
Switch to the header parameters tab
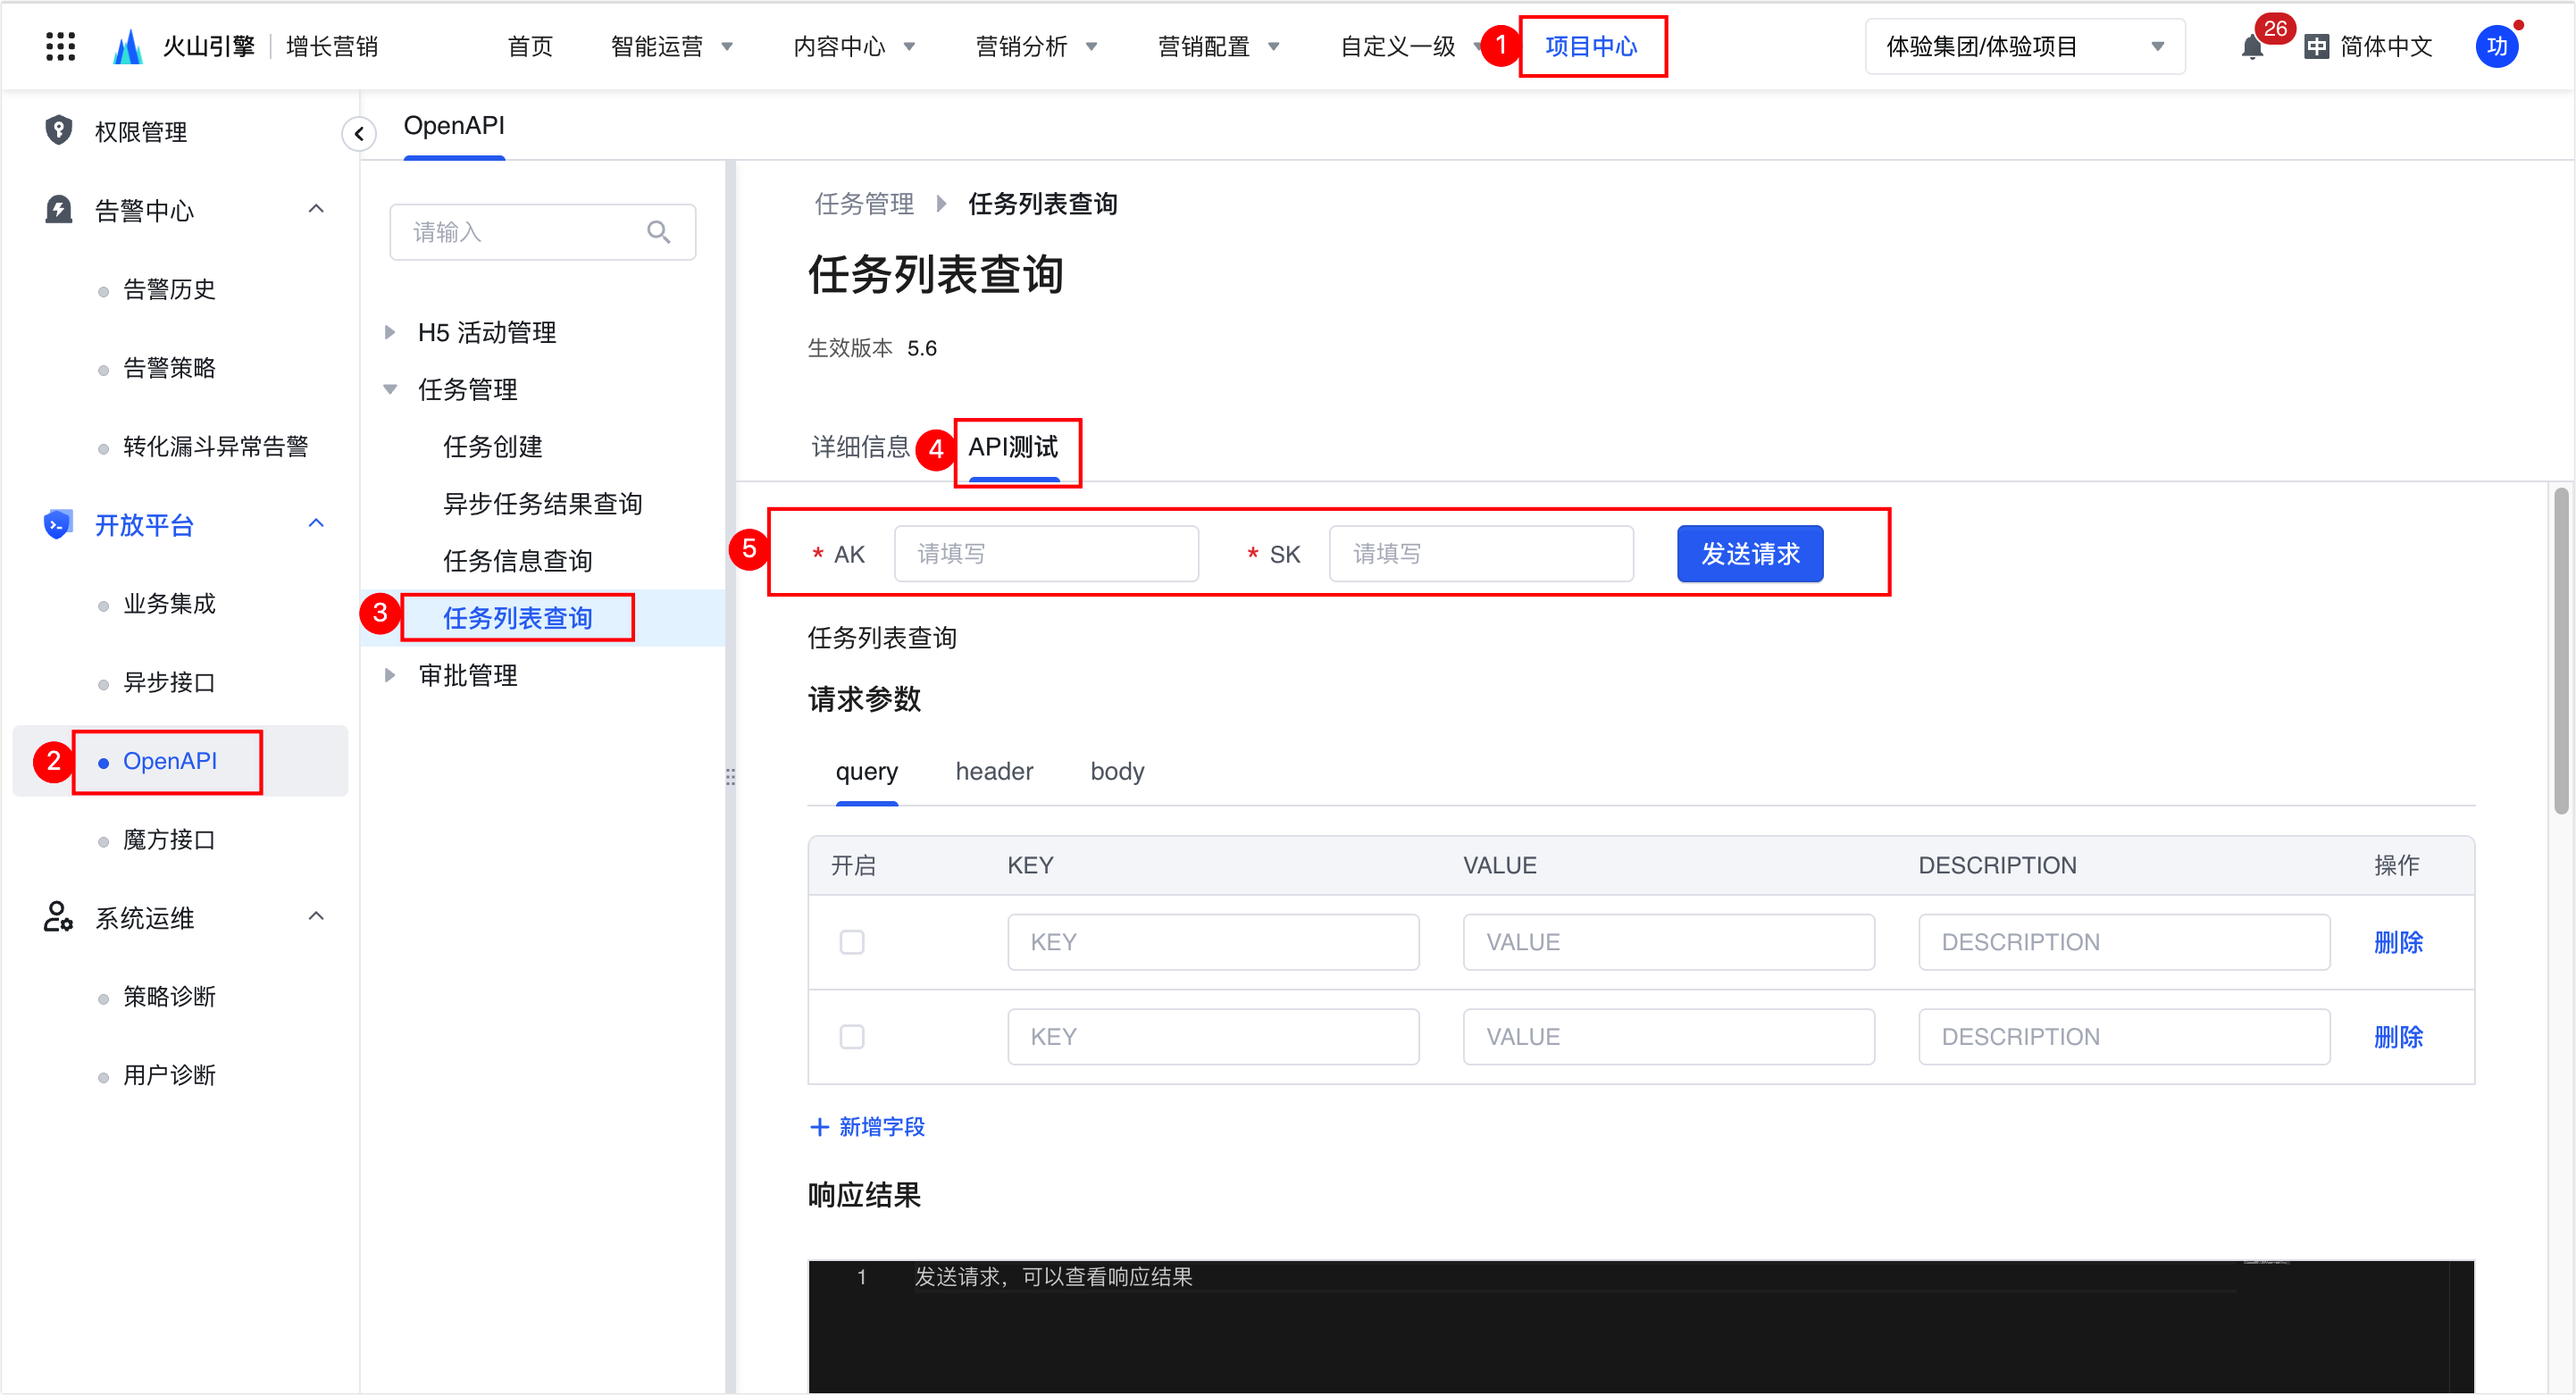pos(994,771)
